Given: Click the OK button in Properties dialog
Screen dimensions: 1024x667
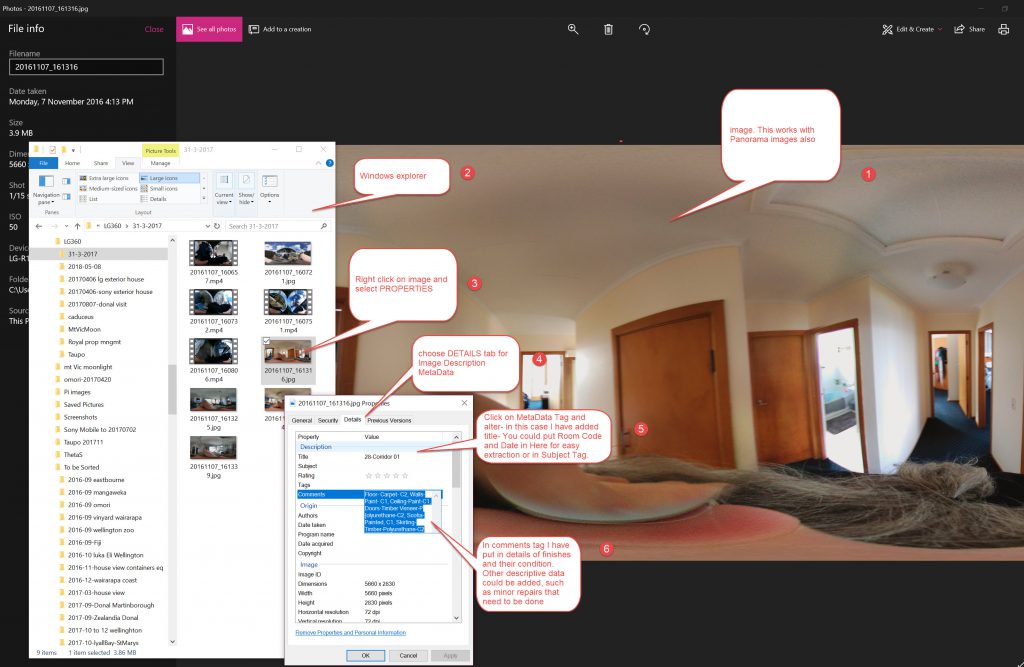Looking at the screenshot, I should tap(365, 655).
